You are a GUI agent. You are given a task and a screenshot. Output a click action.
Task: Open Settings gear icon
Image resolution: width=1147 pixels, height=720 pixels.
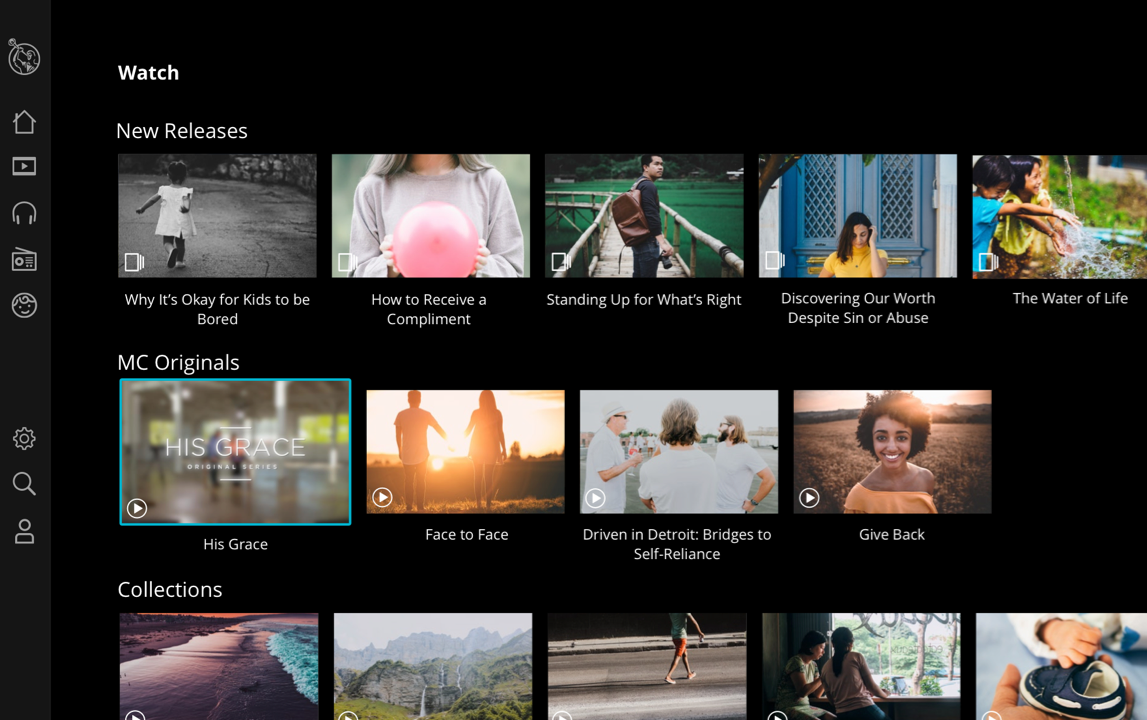coord(24,438)
